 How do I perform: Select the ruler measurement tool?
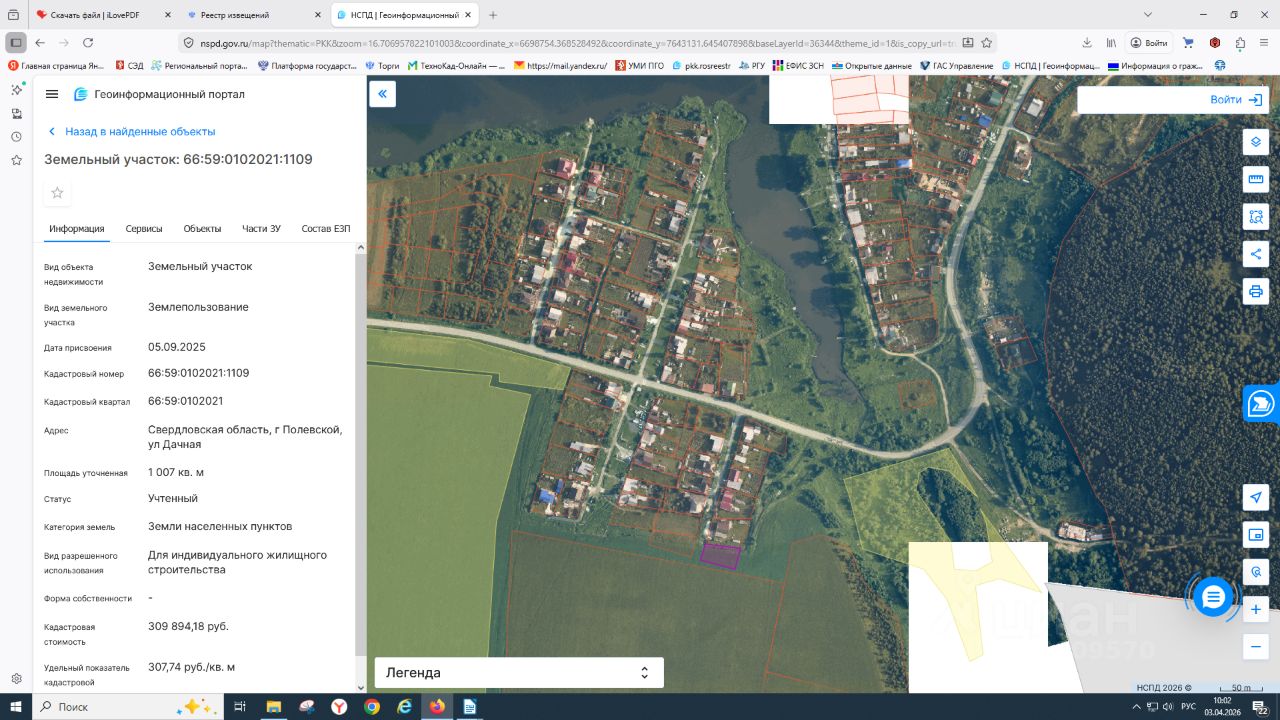tap(1256, 179)
